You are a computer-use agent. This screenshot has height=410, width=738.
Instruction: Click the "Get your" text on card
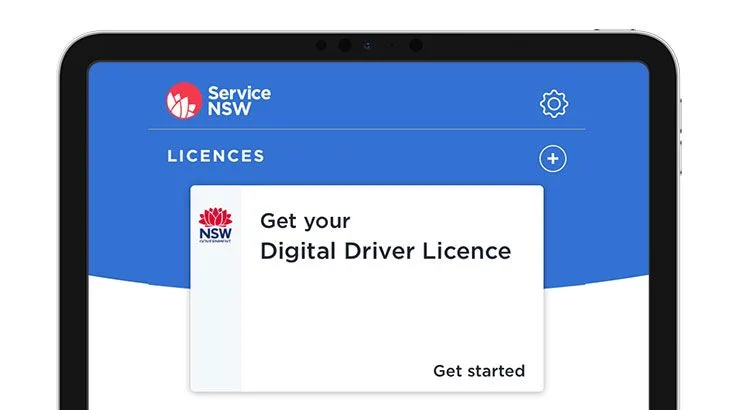[x=305, y=221]
